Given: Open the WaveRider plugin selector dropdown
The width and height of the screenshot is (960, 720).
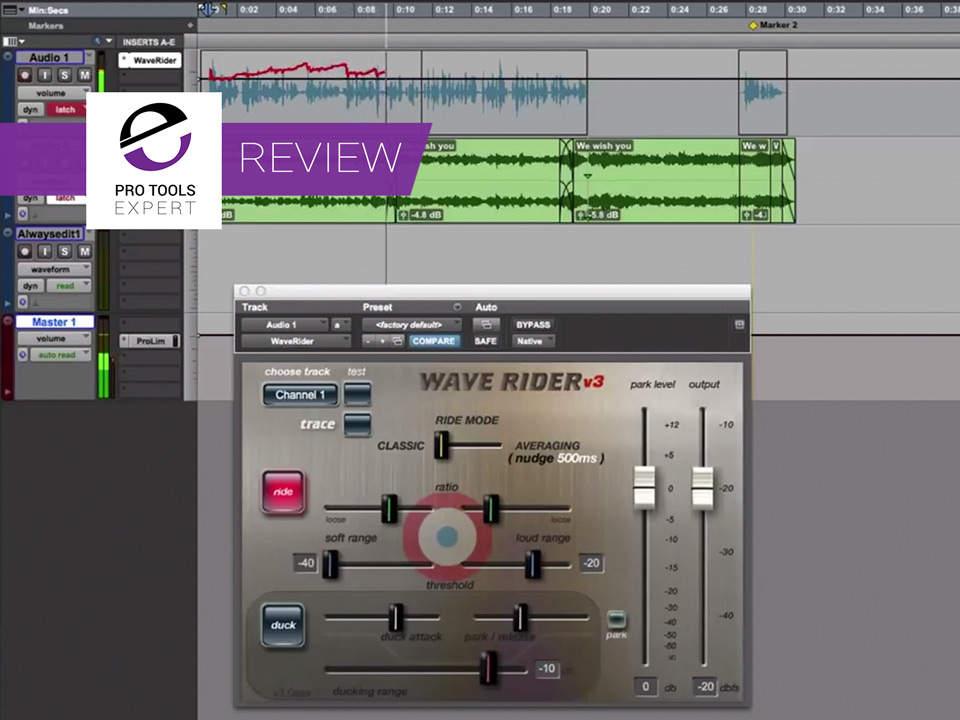Looking at the screenshot, I should click(296, 341).
